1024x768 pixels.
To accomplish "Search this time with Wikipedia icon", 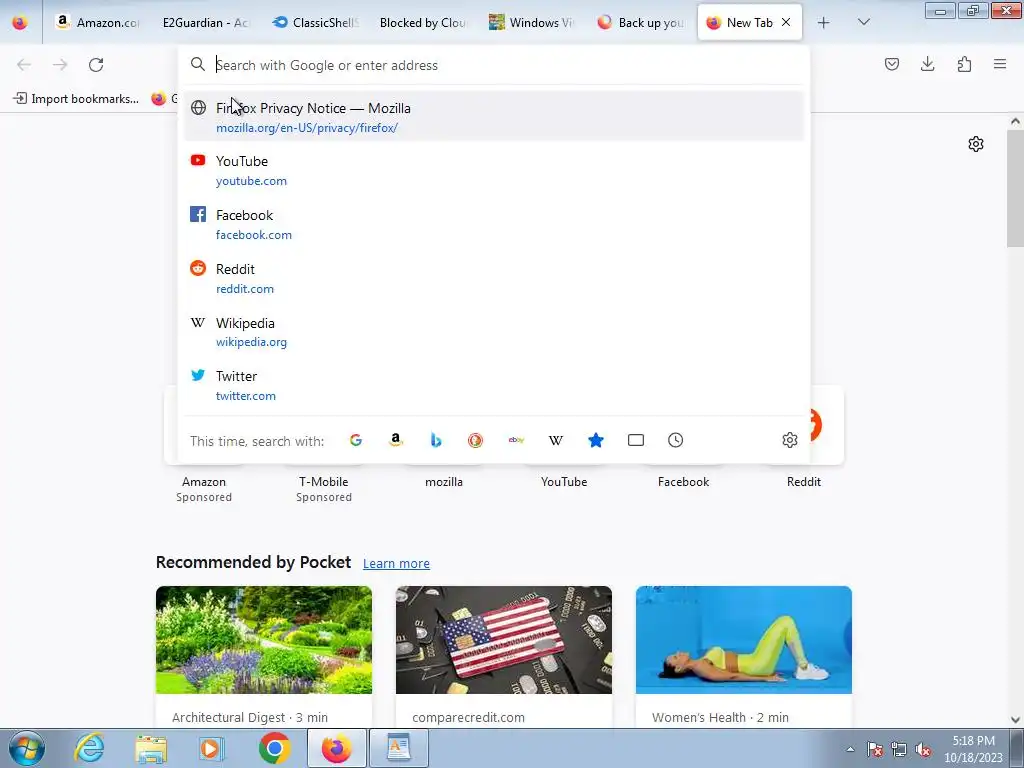I will (x=556, y=440).
